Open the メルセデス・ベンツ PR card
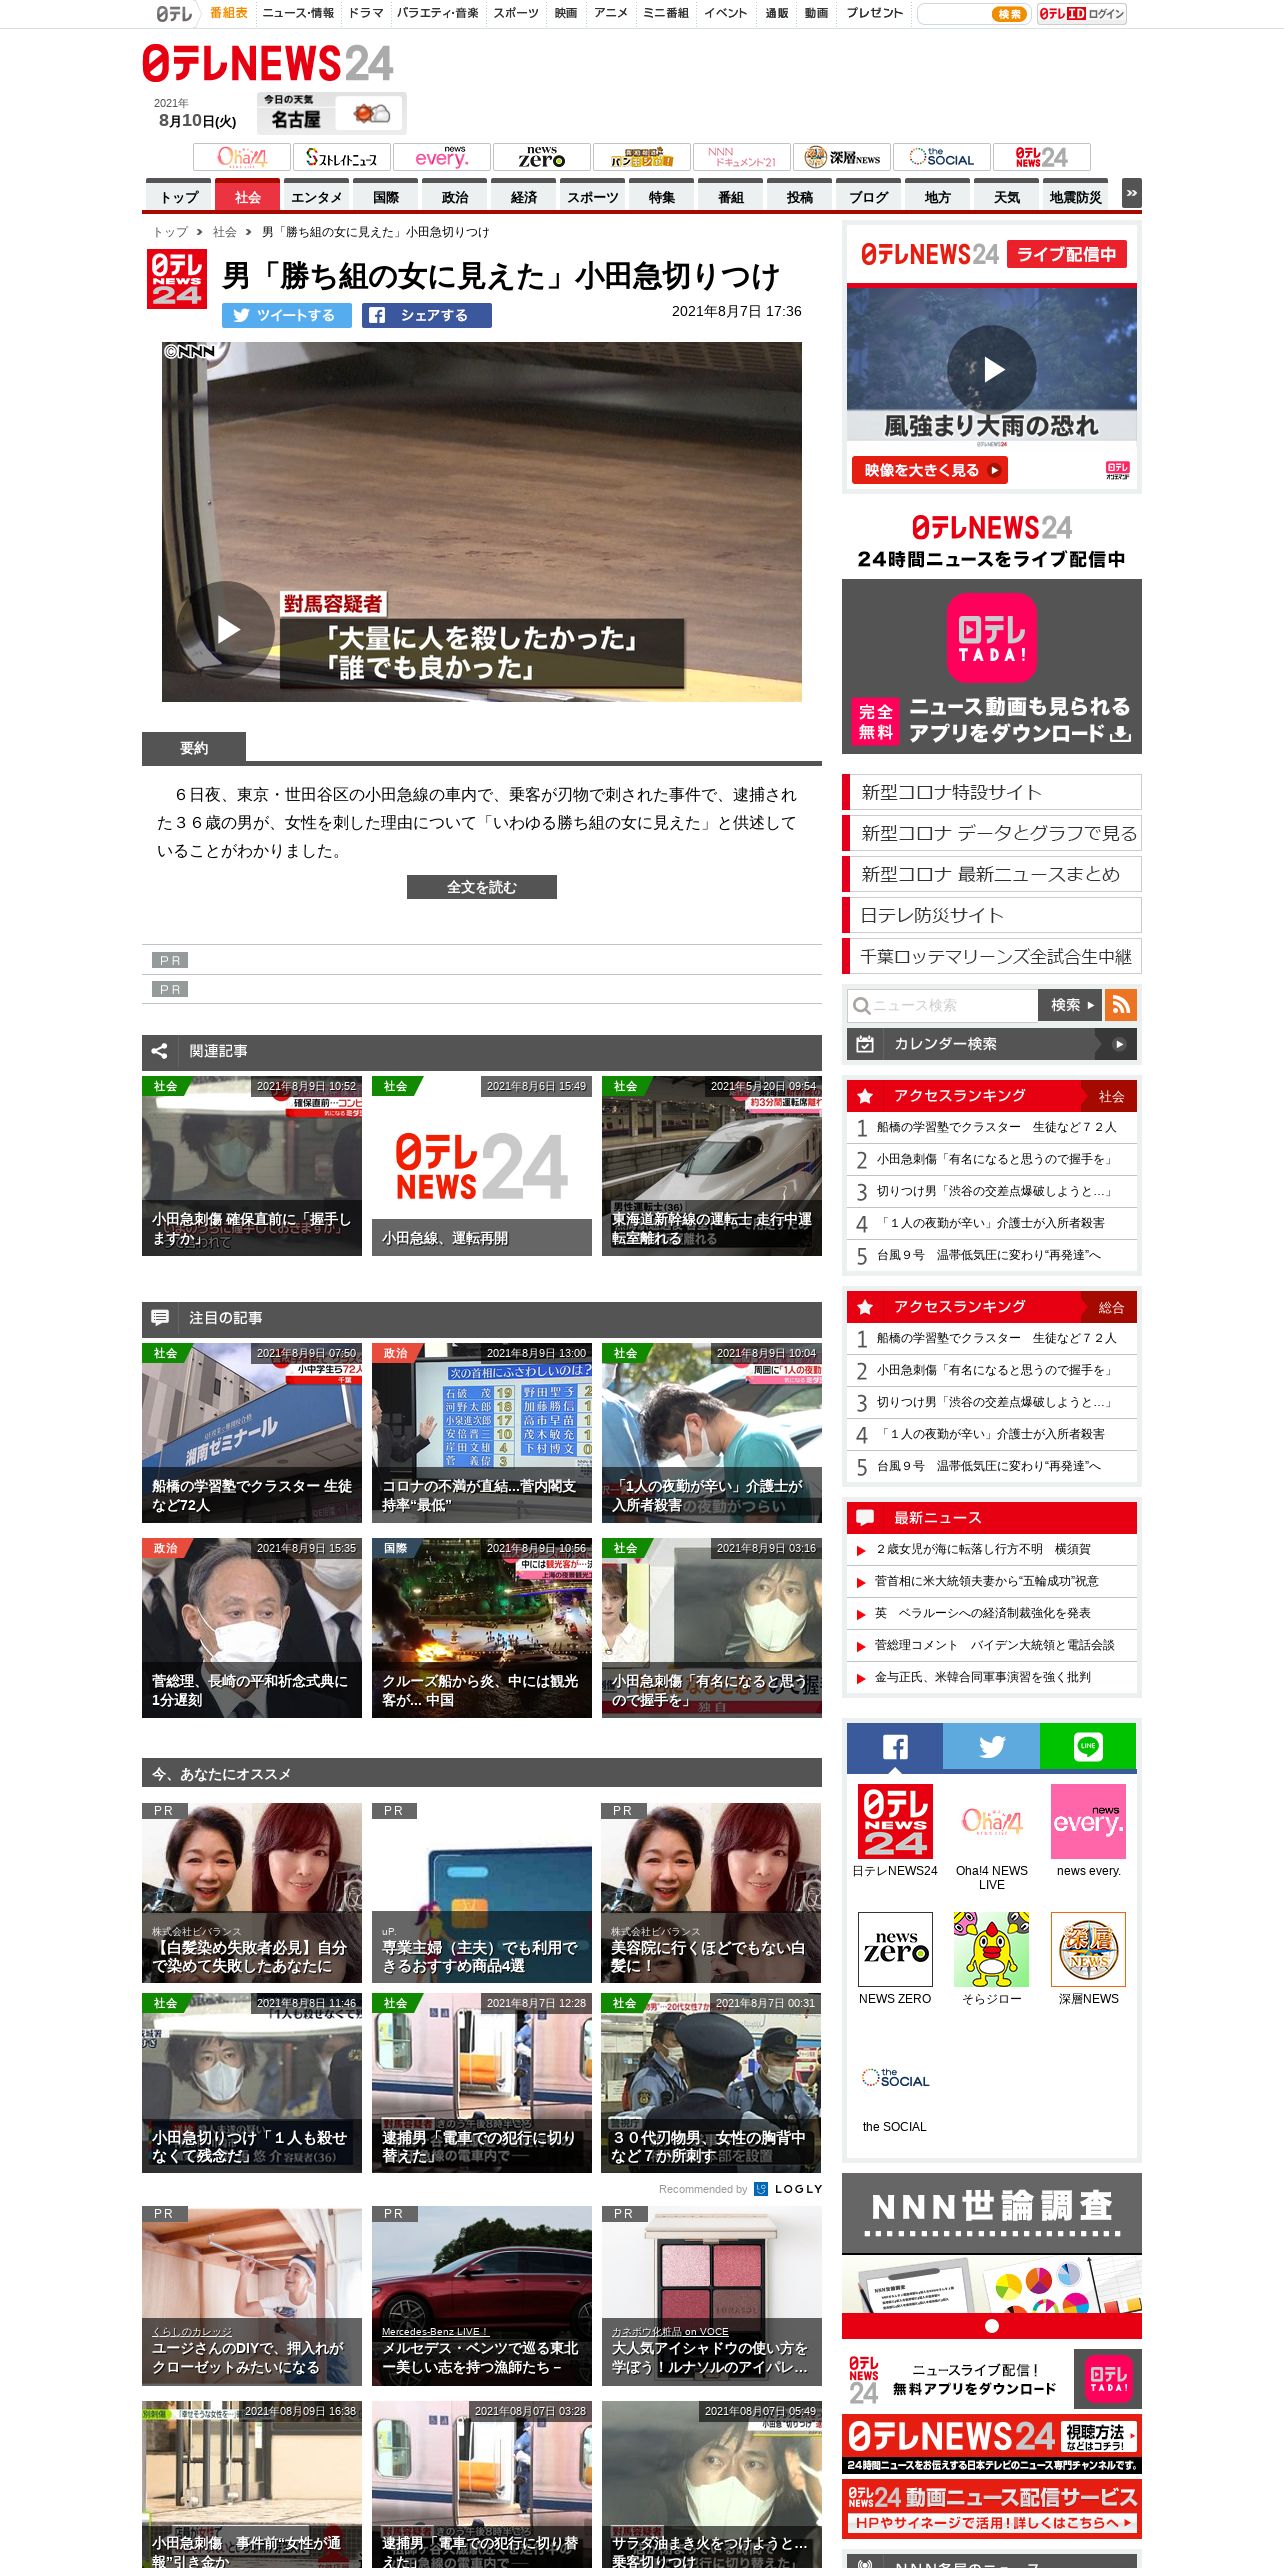The width and height of the screenshot is (1284, 2568). point(482,2296)
